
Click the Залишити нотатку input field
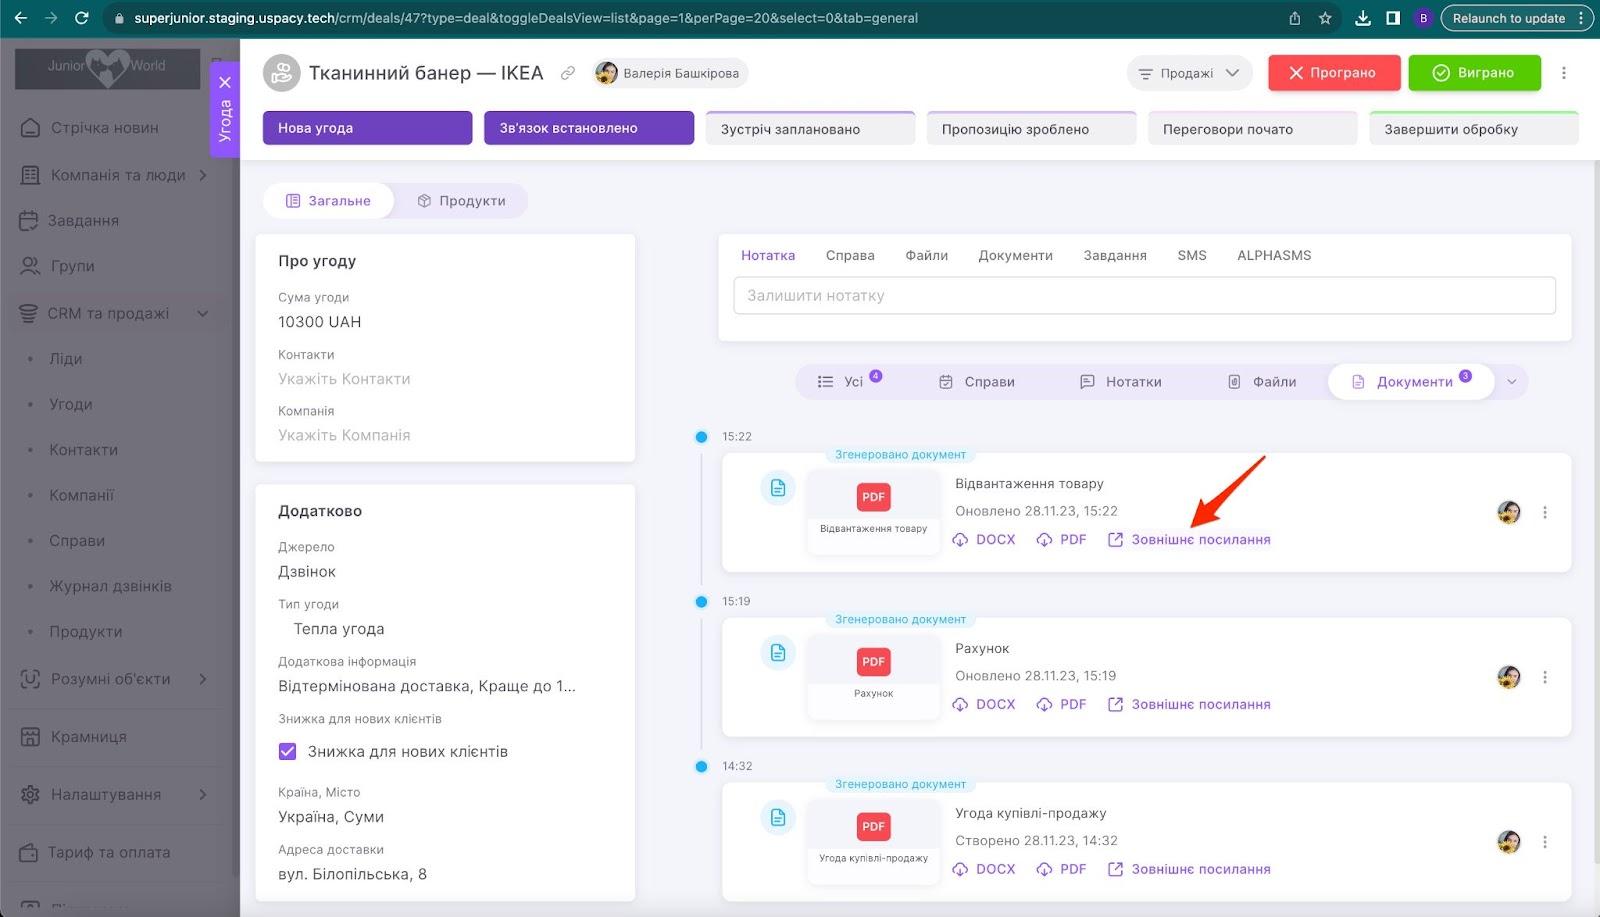[1144, 296]
